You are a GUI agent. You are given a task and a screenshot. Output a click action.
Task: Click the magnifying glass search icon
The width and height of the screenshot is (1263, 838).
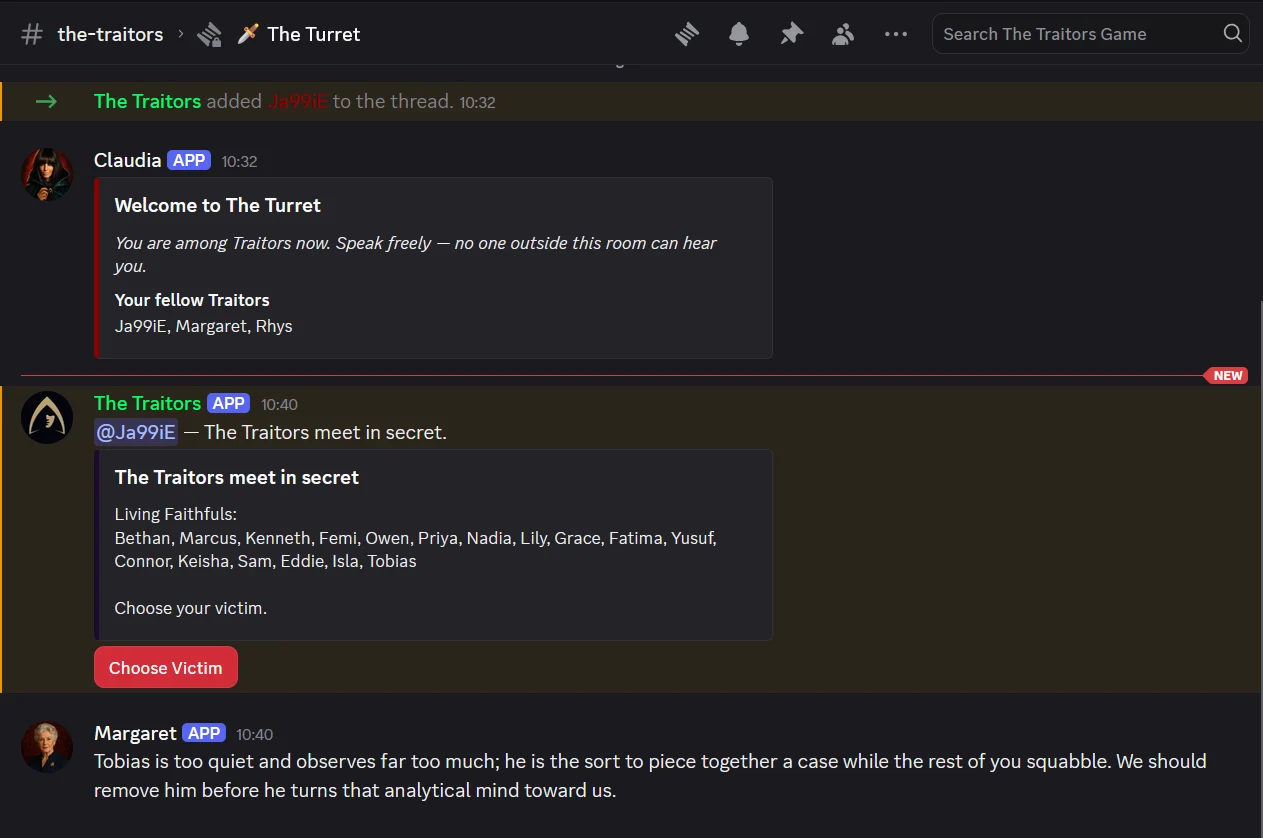pyautogui.click(x=1233, y=34)
